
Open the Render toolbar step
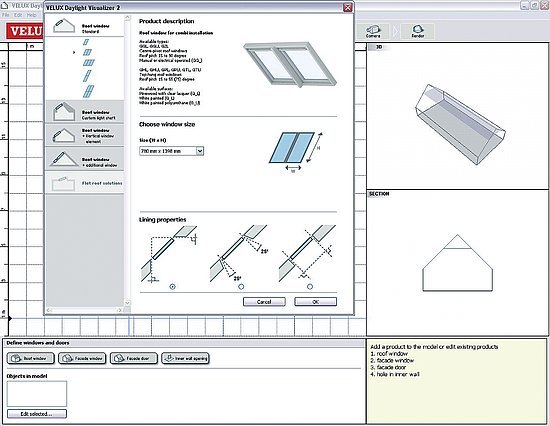tap(418, 32)
